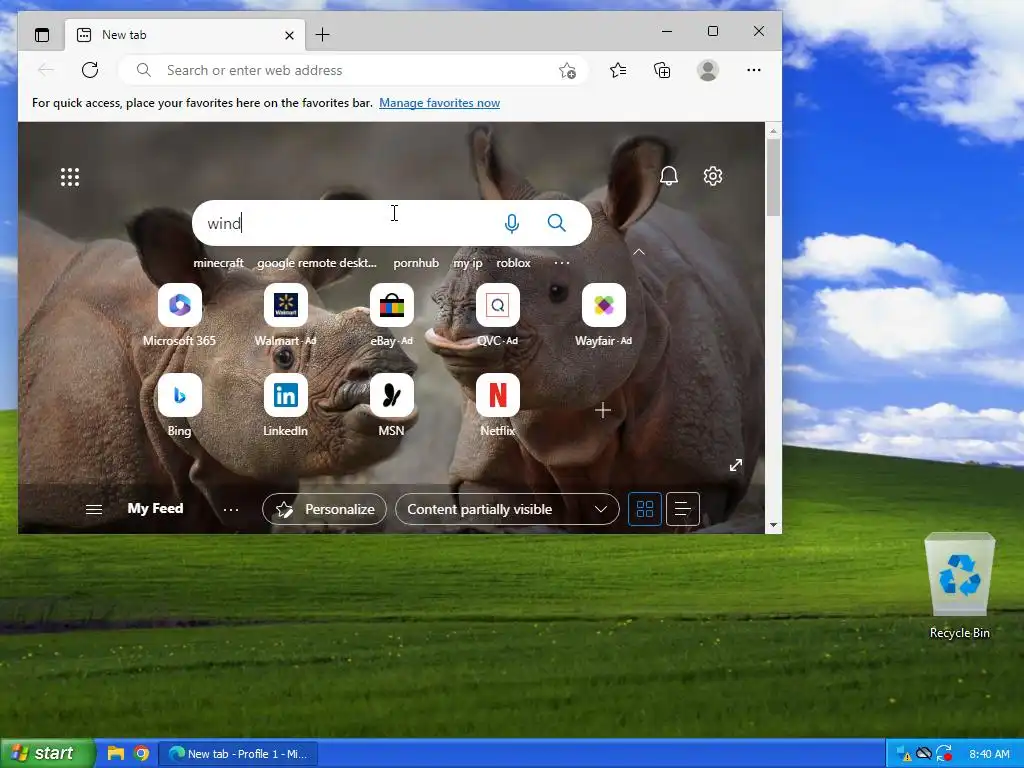Search trending term google remote desktop
1024x768 pixels.
tap(317, 263)
